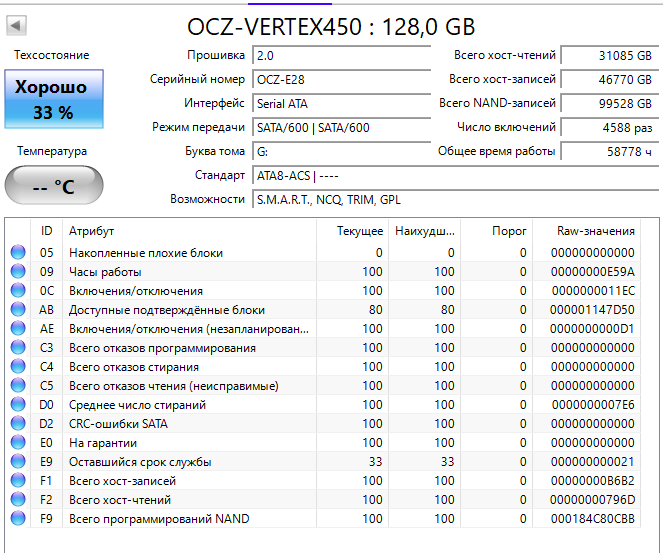Image resolution: width=663 pixels, height=553 pixels.
Task: Click the Наихудш... column header
Action: 424,231
